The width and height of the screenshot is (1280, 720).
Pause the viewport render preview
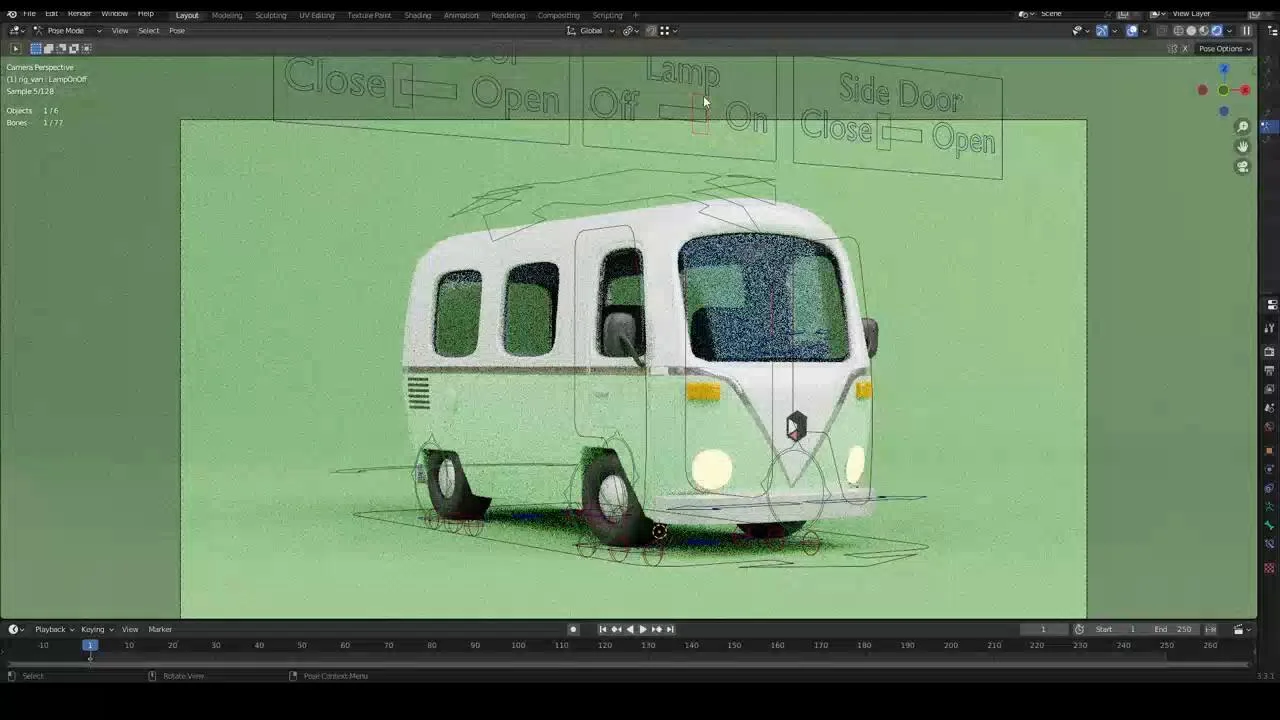point(1246,31)
